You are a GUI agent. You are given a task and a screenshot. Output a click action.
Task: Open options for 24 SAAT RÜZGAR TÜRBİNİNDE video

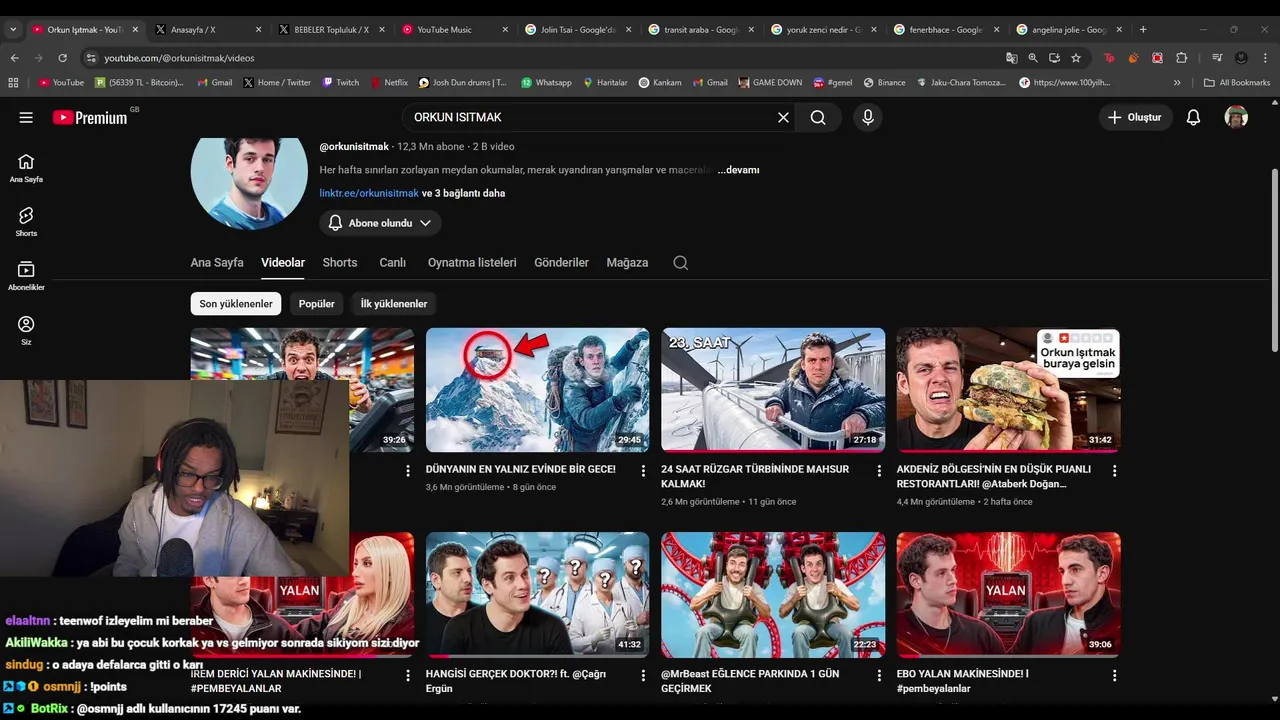coord(879,470)
